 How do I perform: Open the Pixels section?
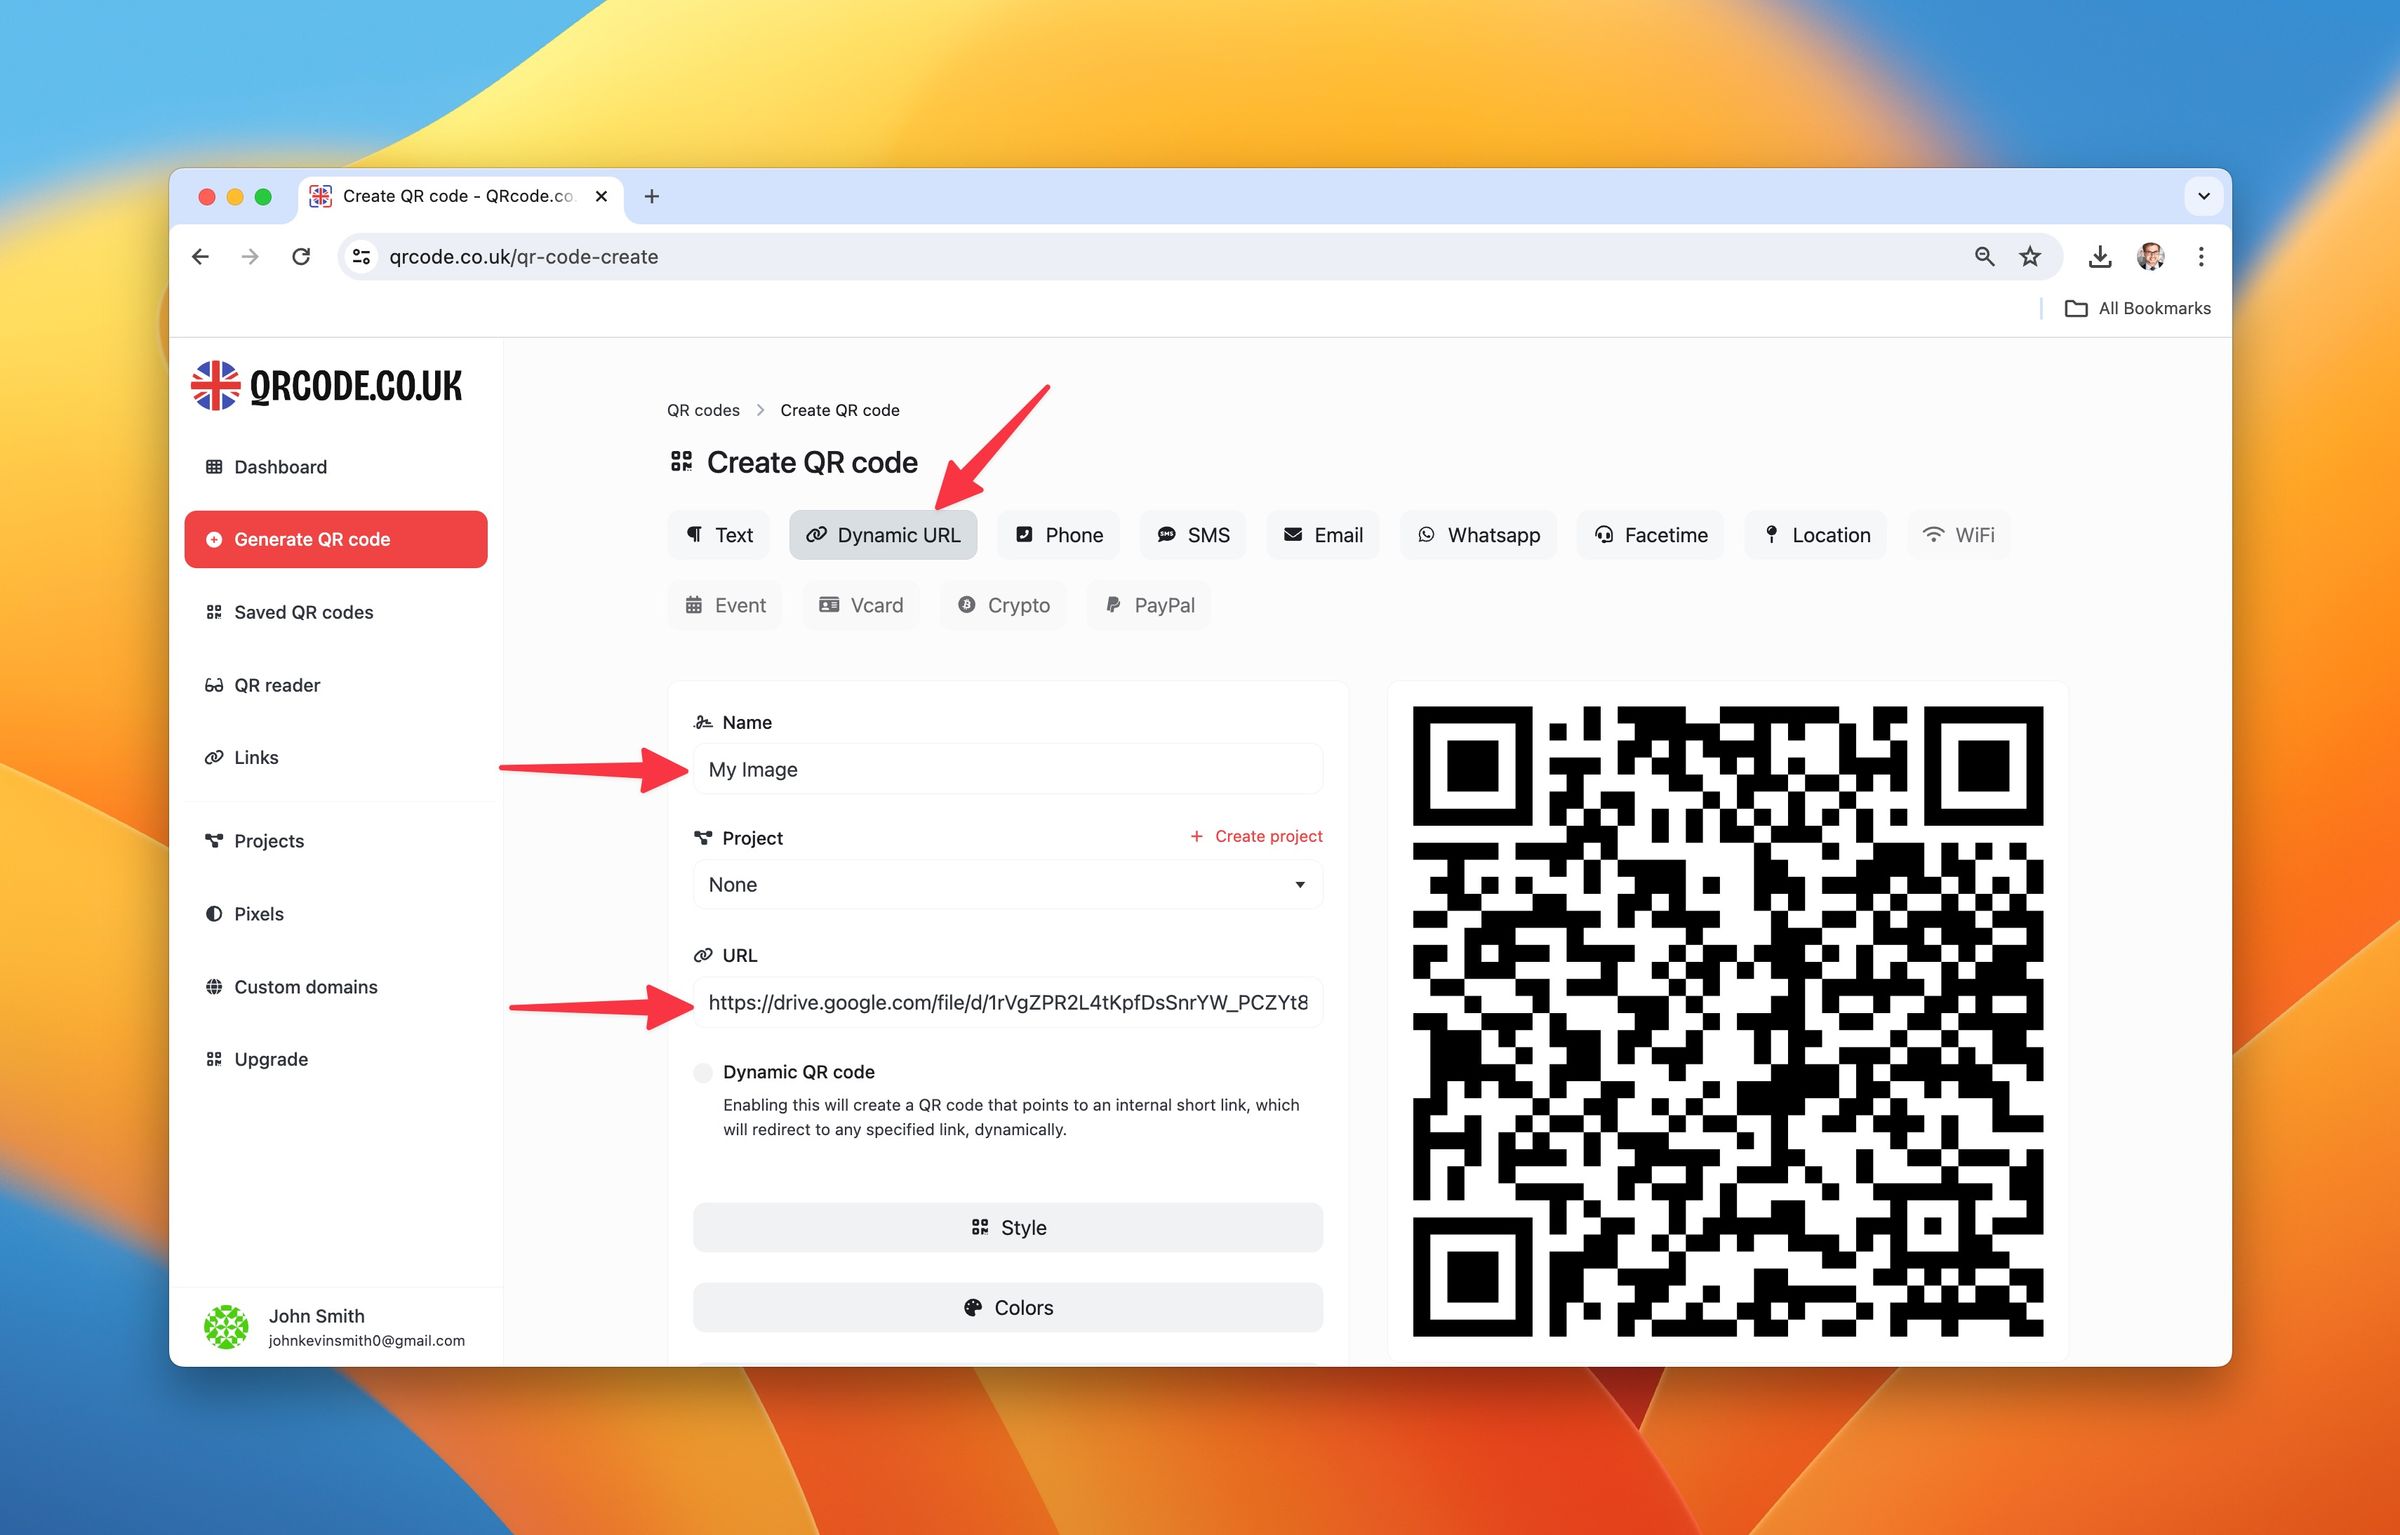258,913
